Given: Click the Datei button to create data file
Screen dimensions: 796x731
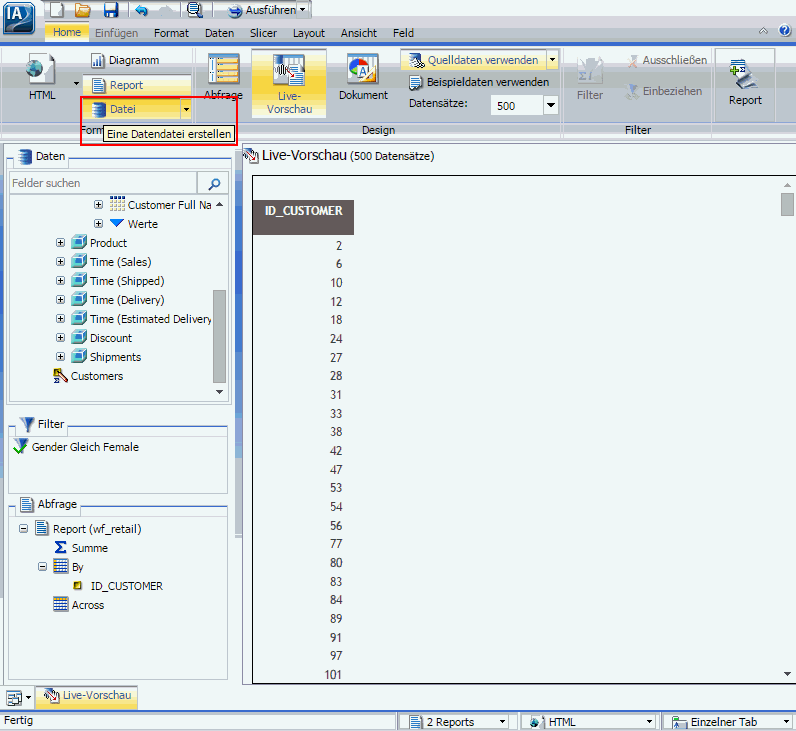Looking at the screenshot, I should click(131, 109).
